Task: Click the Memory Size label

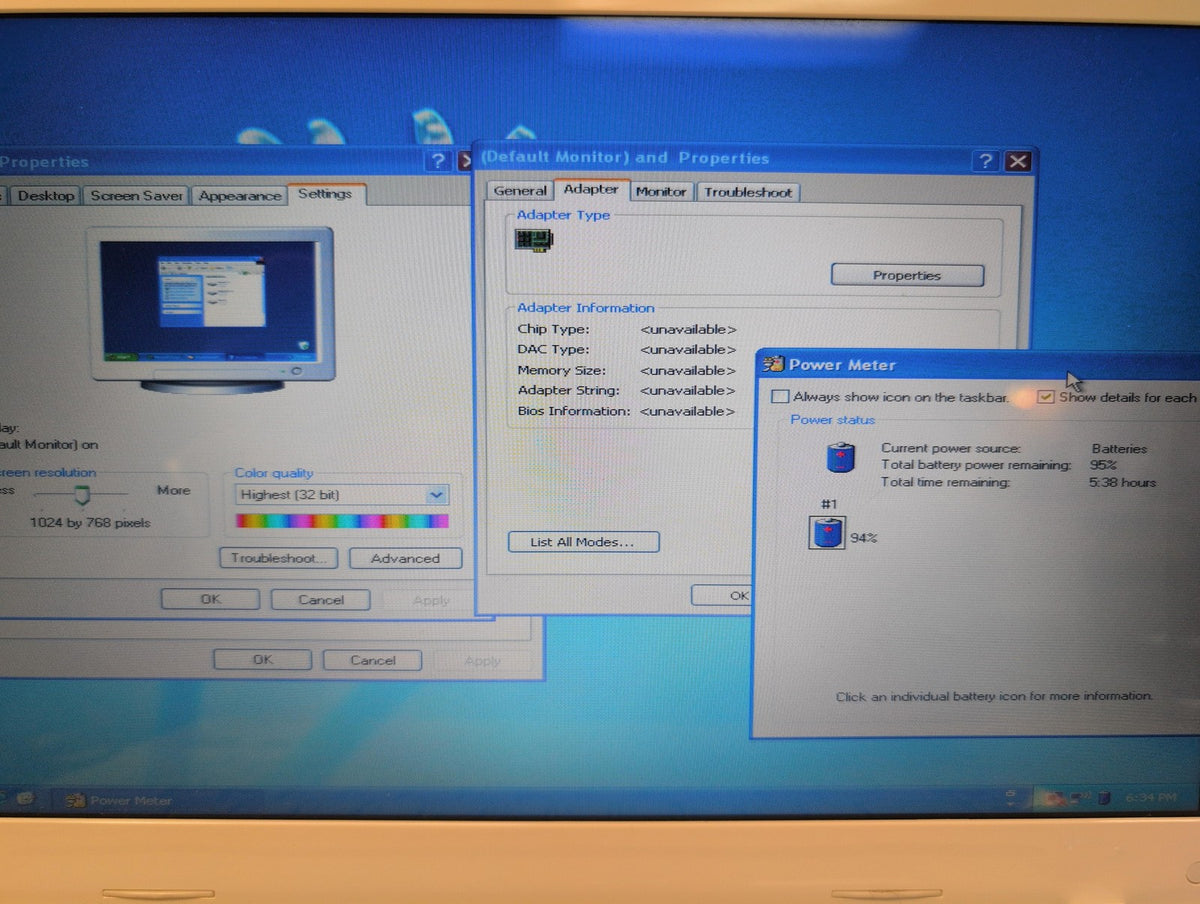Action: [x=562, y=370]
